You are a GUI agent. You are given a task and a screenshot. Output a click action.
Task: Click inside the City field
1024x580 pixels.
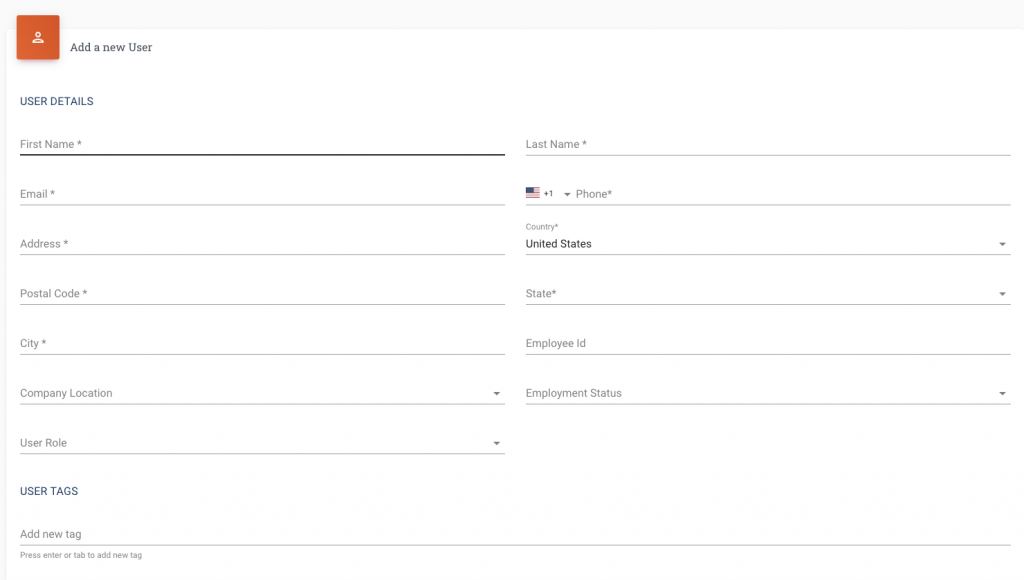pyautogui.click(x=200, y=343)
